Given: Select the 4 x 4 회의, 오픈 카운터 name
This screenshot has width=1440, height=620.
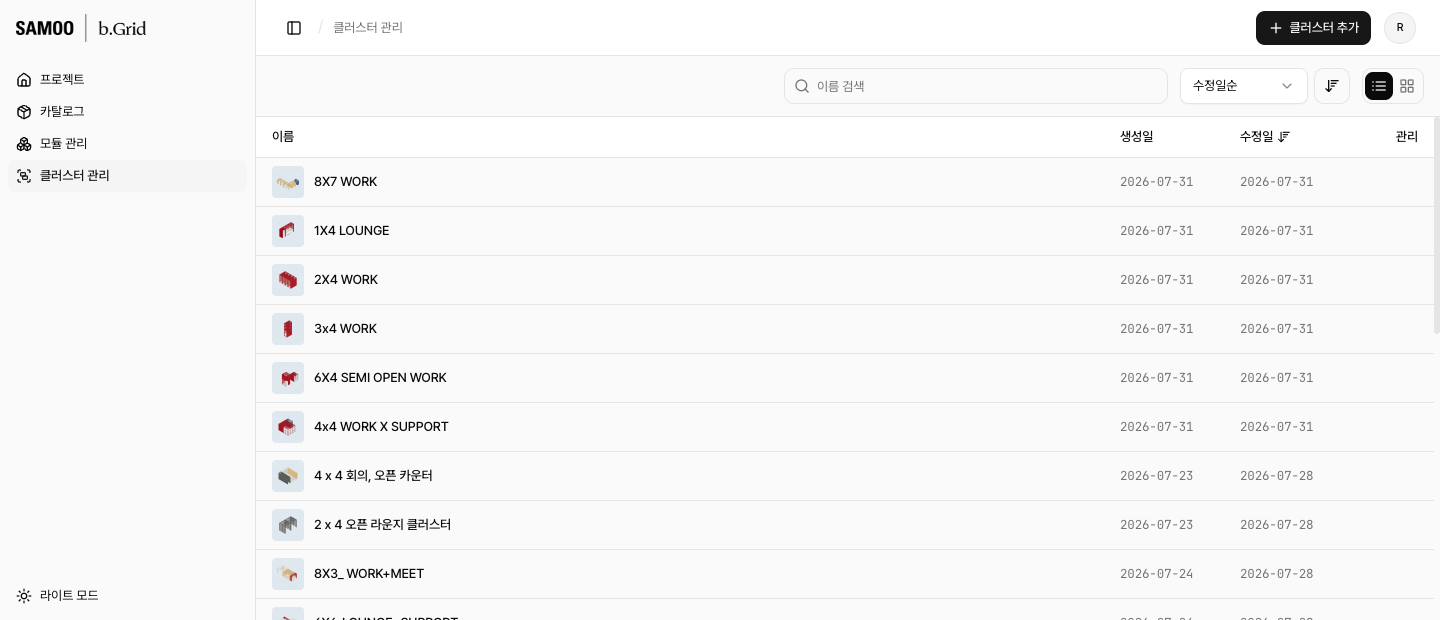Looking at the screenshot, I should (373, 476).
